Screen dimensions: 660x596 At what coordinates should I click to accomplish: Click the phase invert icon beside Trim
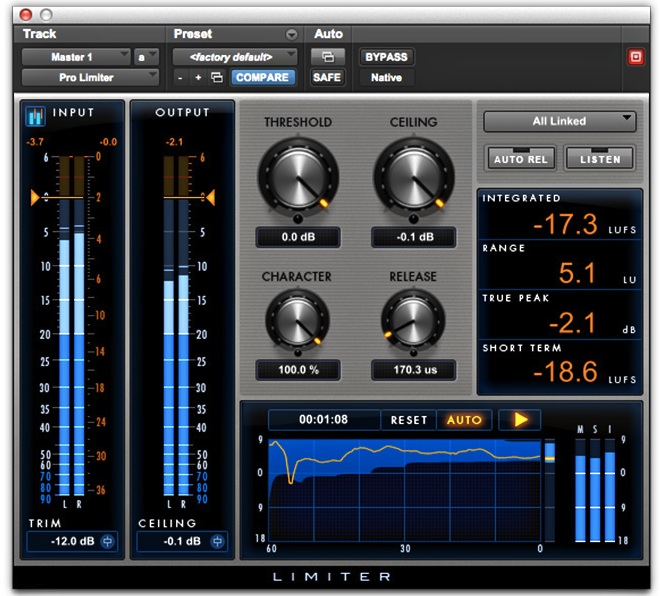tap(108, 542)
